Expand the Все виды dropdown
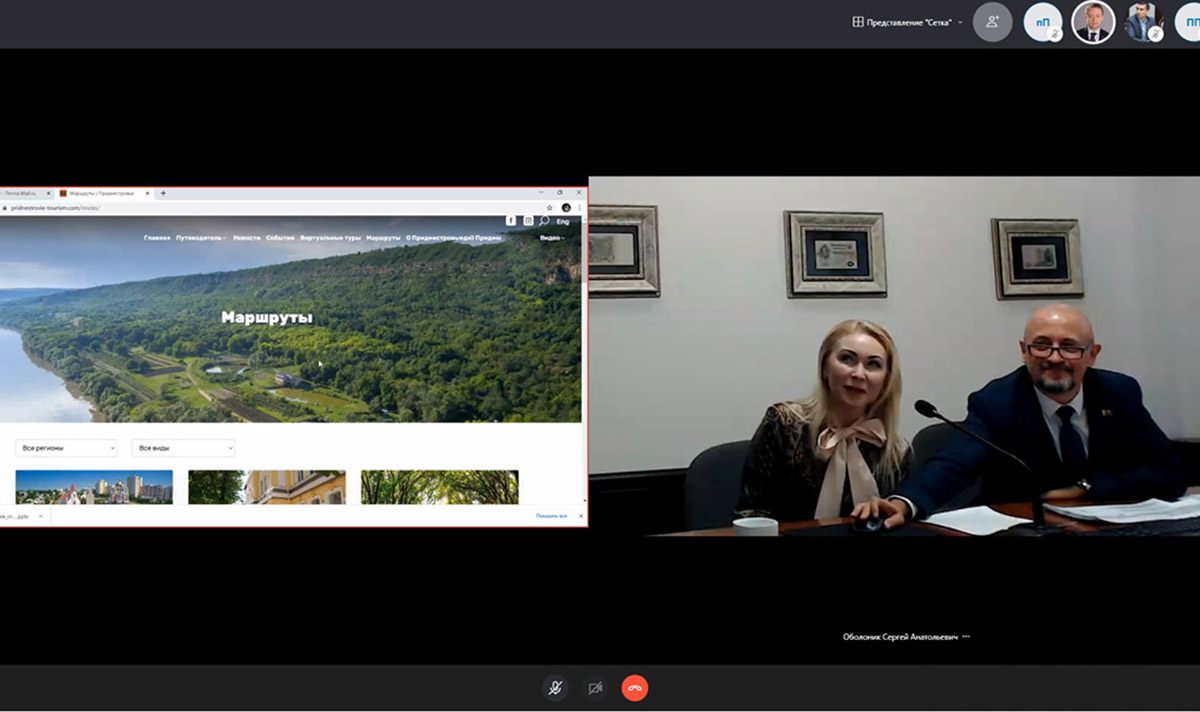Screen dimensions: 1200x712 (x=183, y=449)
